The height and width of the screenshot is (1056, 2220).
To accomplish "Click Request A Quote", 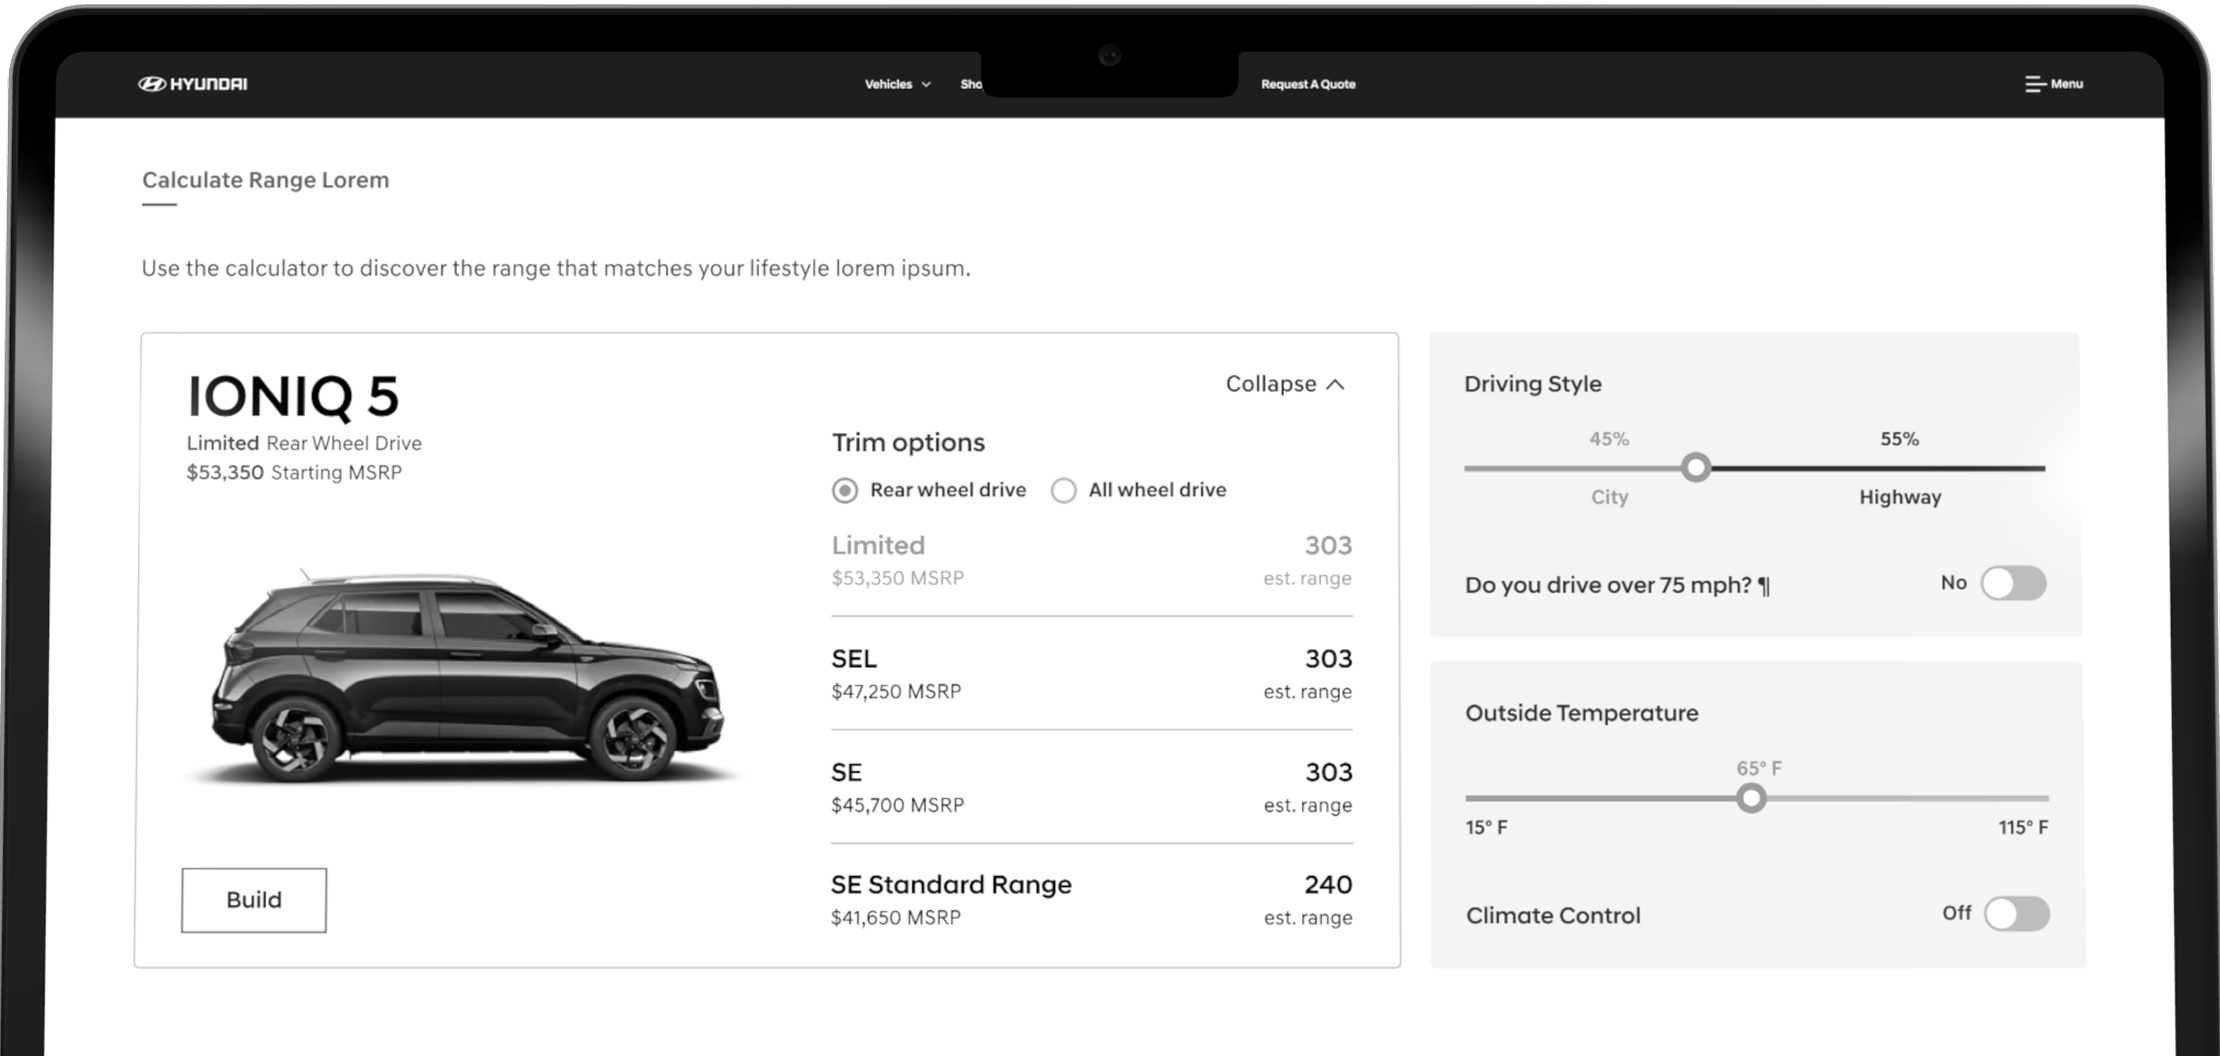I will (1308, 84).
